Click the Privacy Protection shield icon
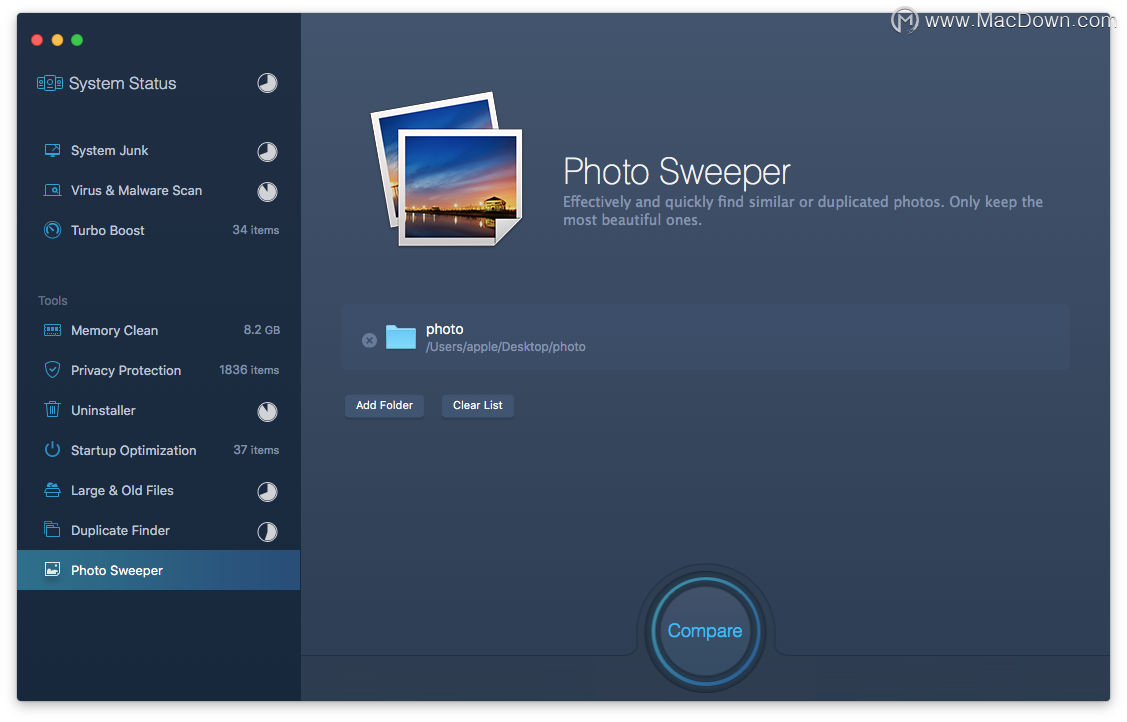Screen dimensions: 1127x722 click(52, 370)
